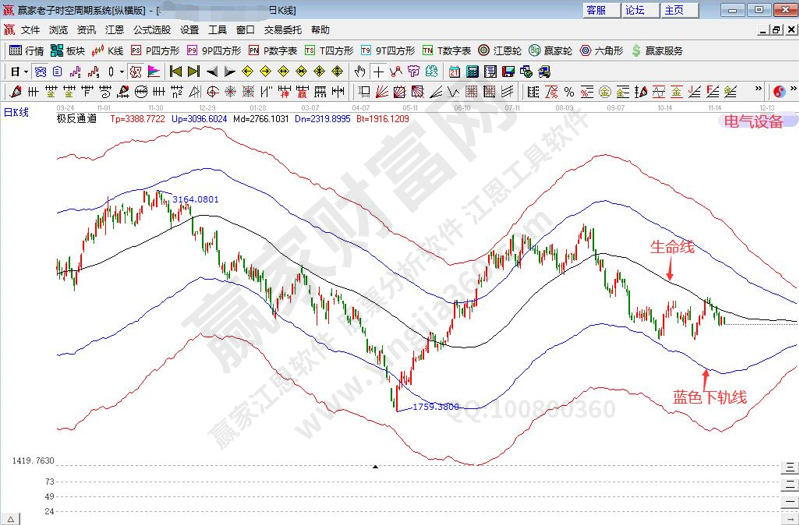
Task: Jump to the first bar using the skip-to-start arrow
Action: click(176, 72)
